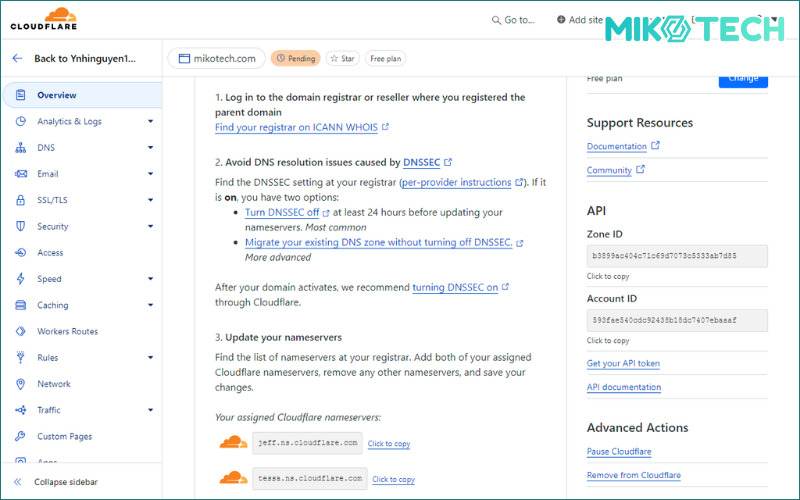Click the DNS network icon
Screen dimensions: 800x500
[20, 147]
